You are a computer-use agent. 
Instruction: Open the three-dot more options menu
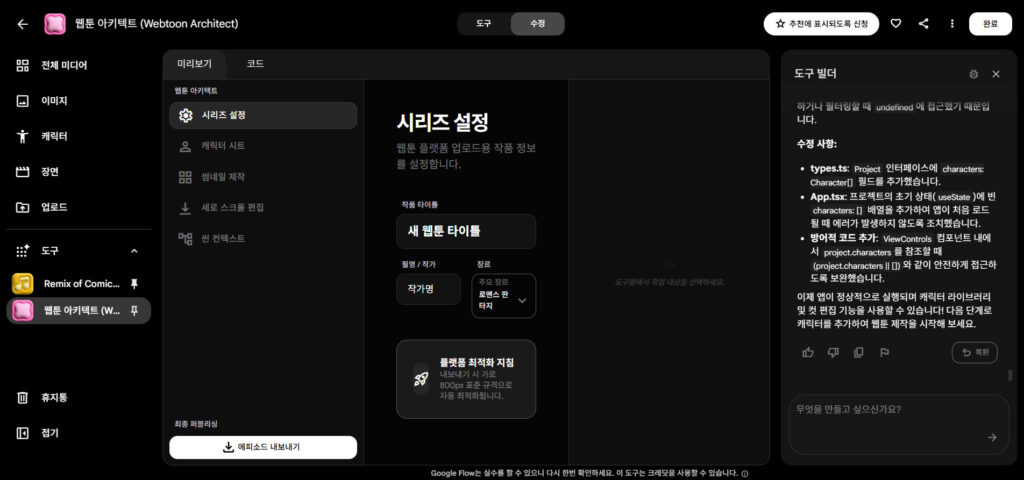[x=952, y=24]
